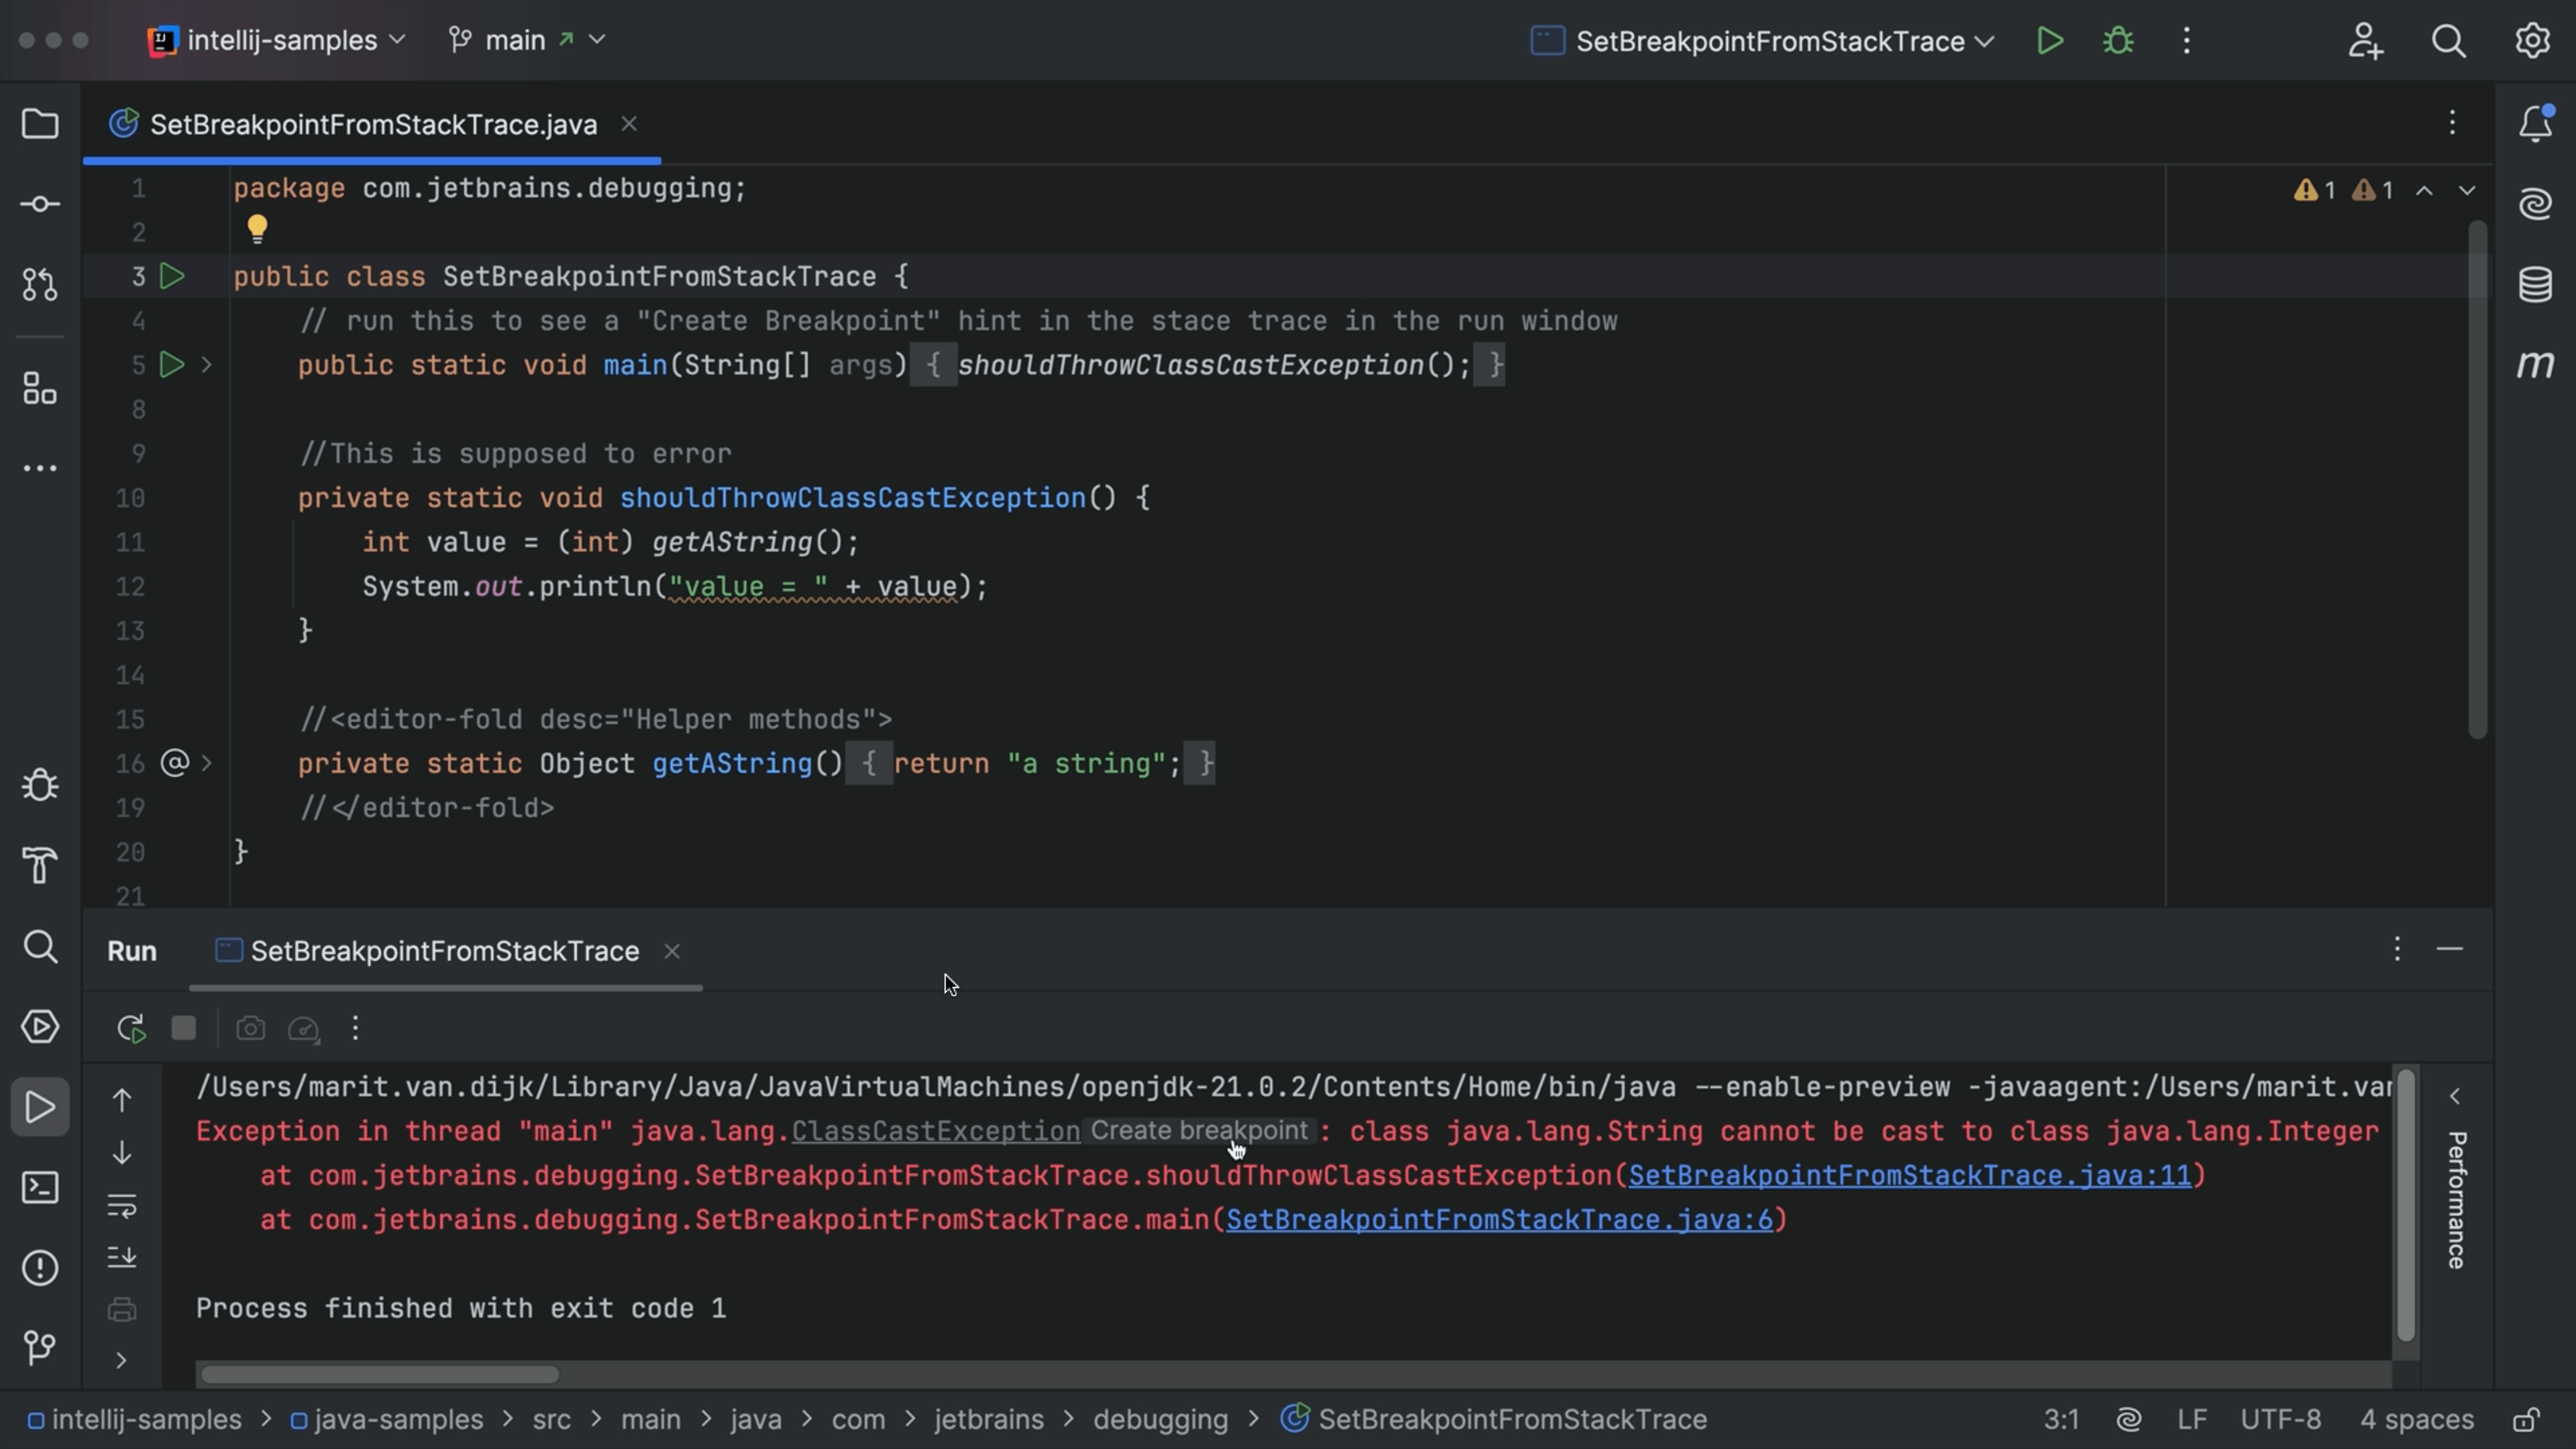Toggle the notifications bell panel
2576x1449 pixels.
point(2535,123)
